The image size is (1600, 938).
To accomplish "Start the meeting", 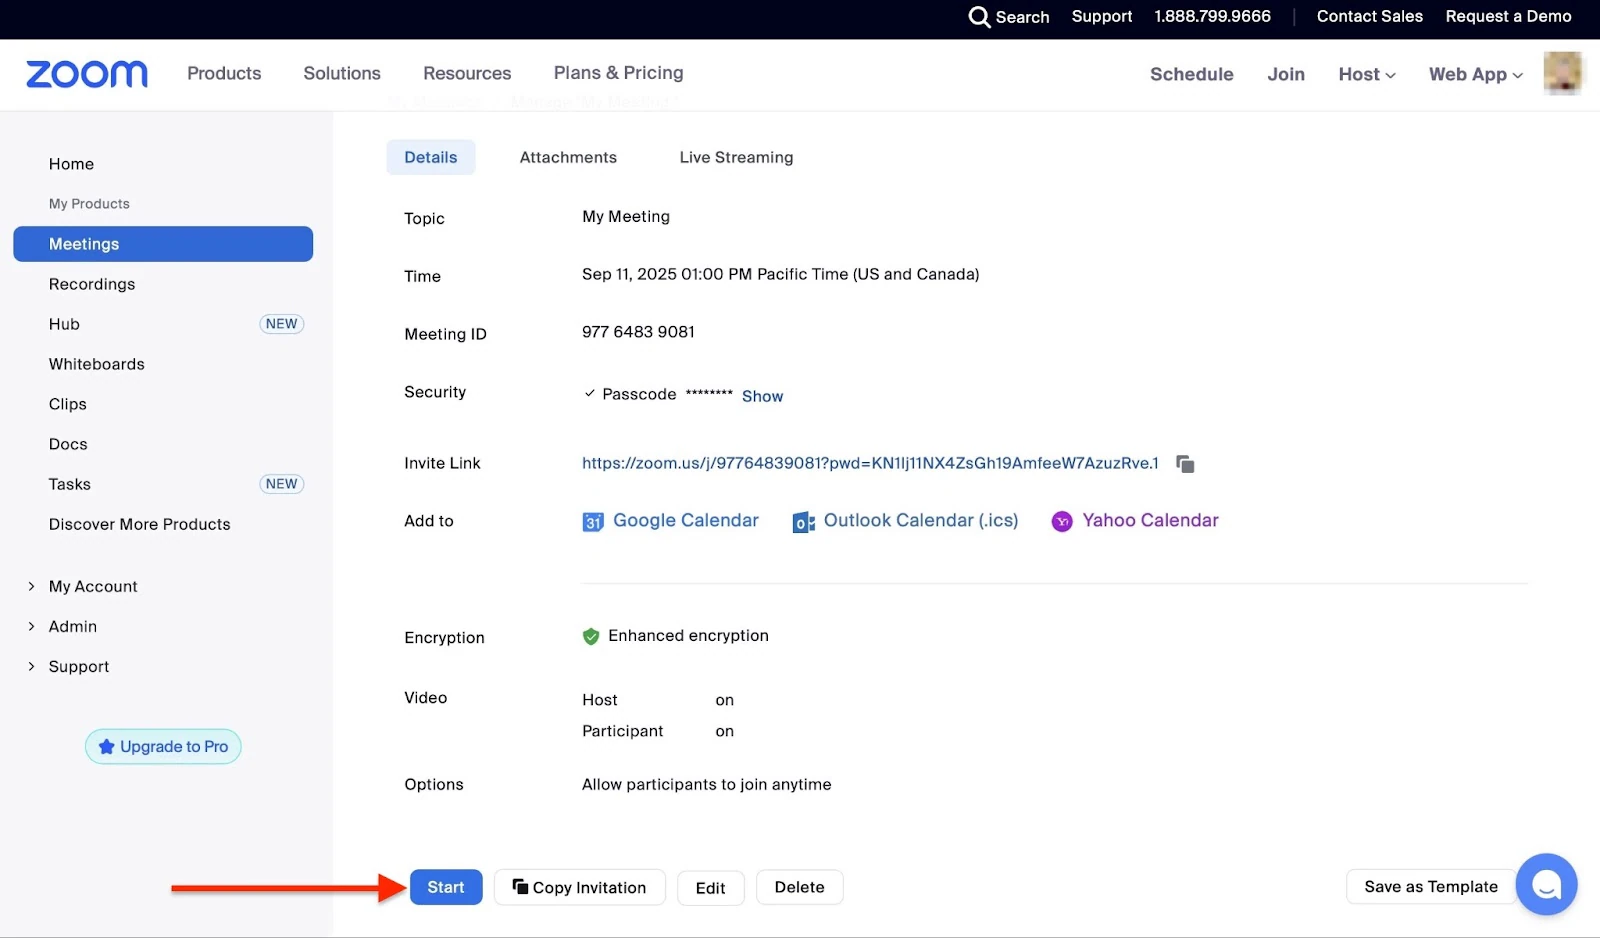I will [x=446, y=887].
